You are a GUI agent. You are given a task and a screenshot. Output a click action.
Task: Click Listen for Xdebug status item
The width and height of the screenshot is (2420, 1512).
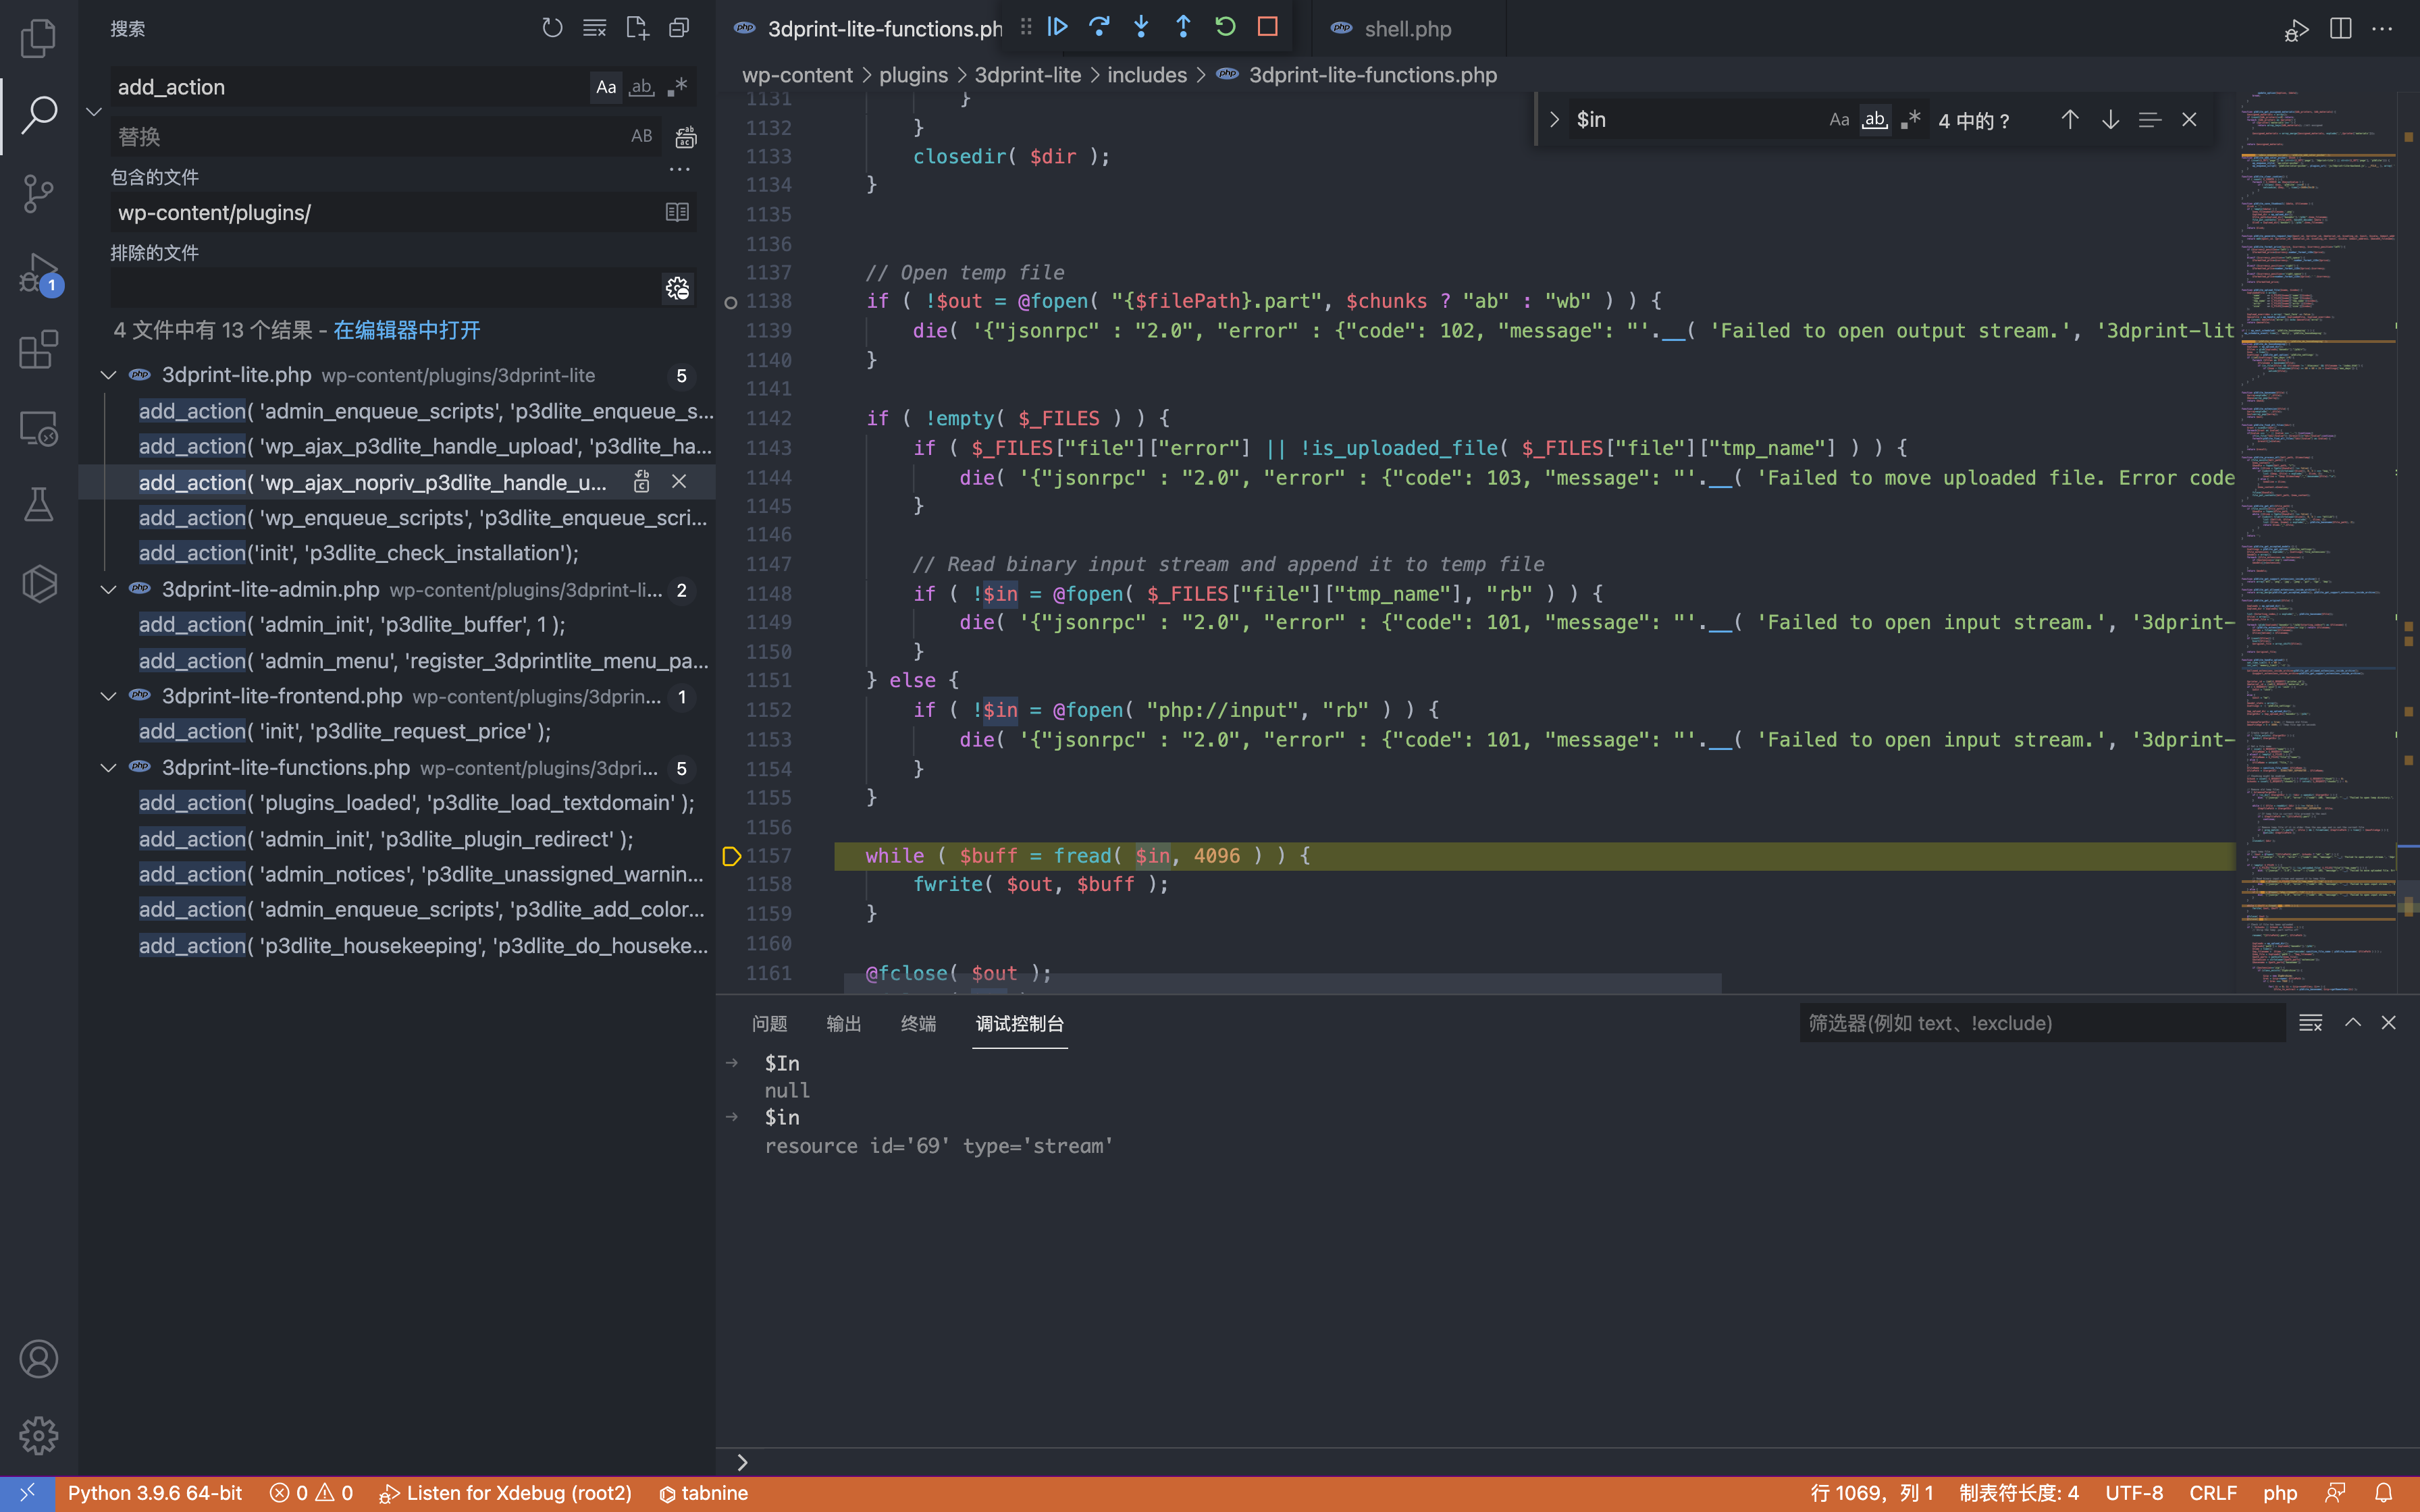(x=506, y=1493)
